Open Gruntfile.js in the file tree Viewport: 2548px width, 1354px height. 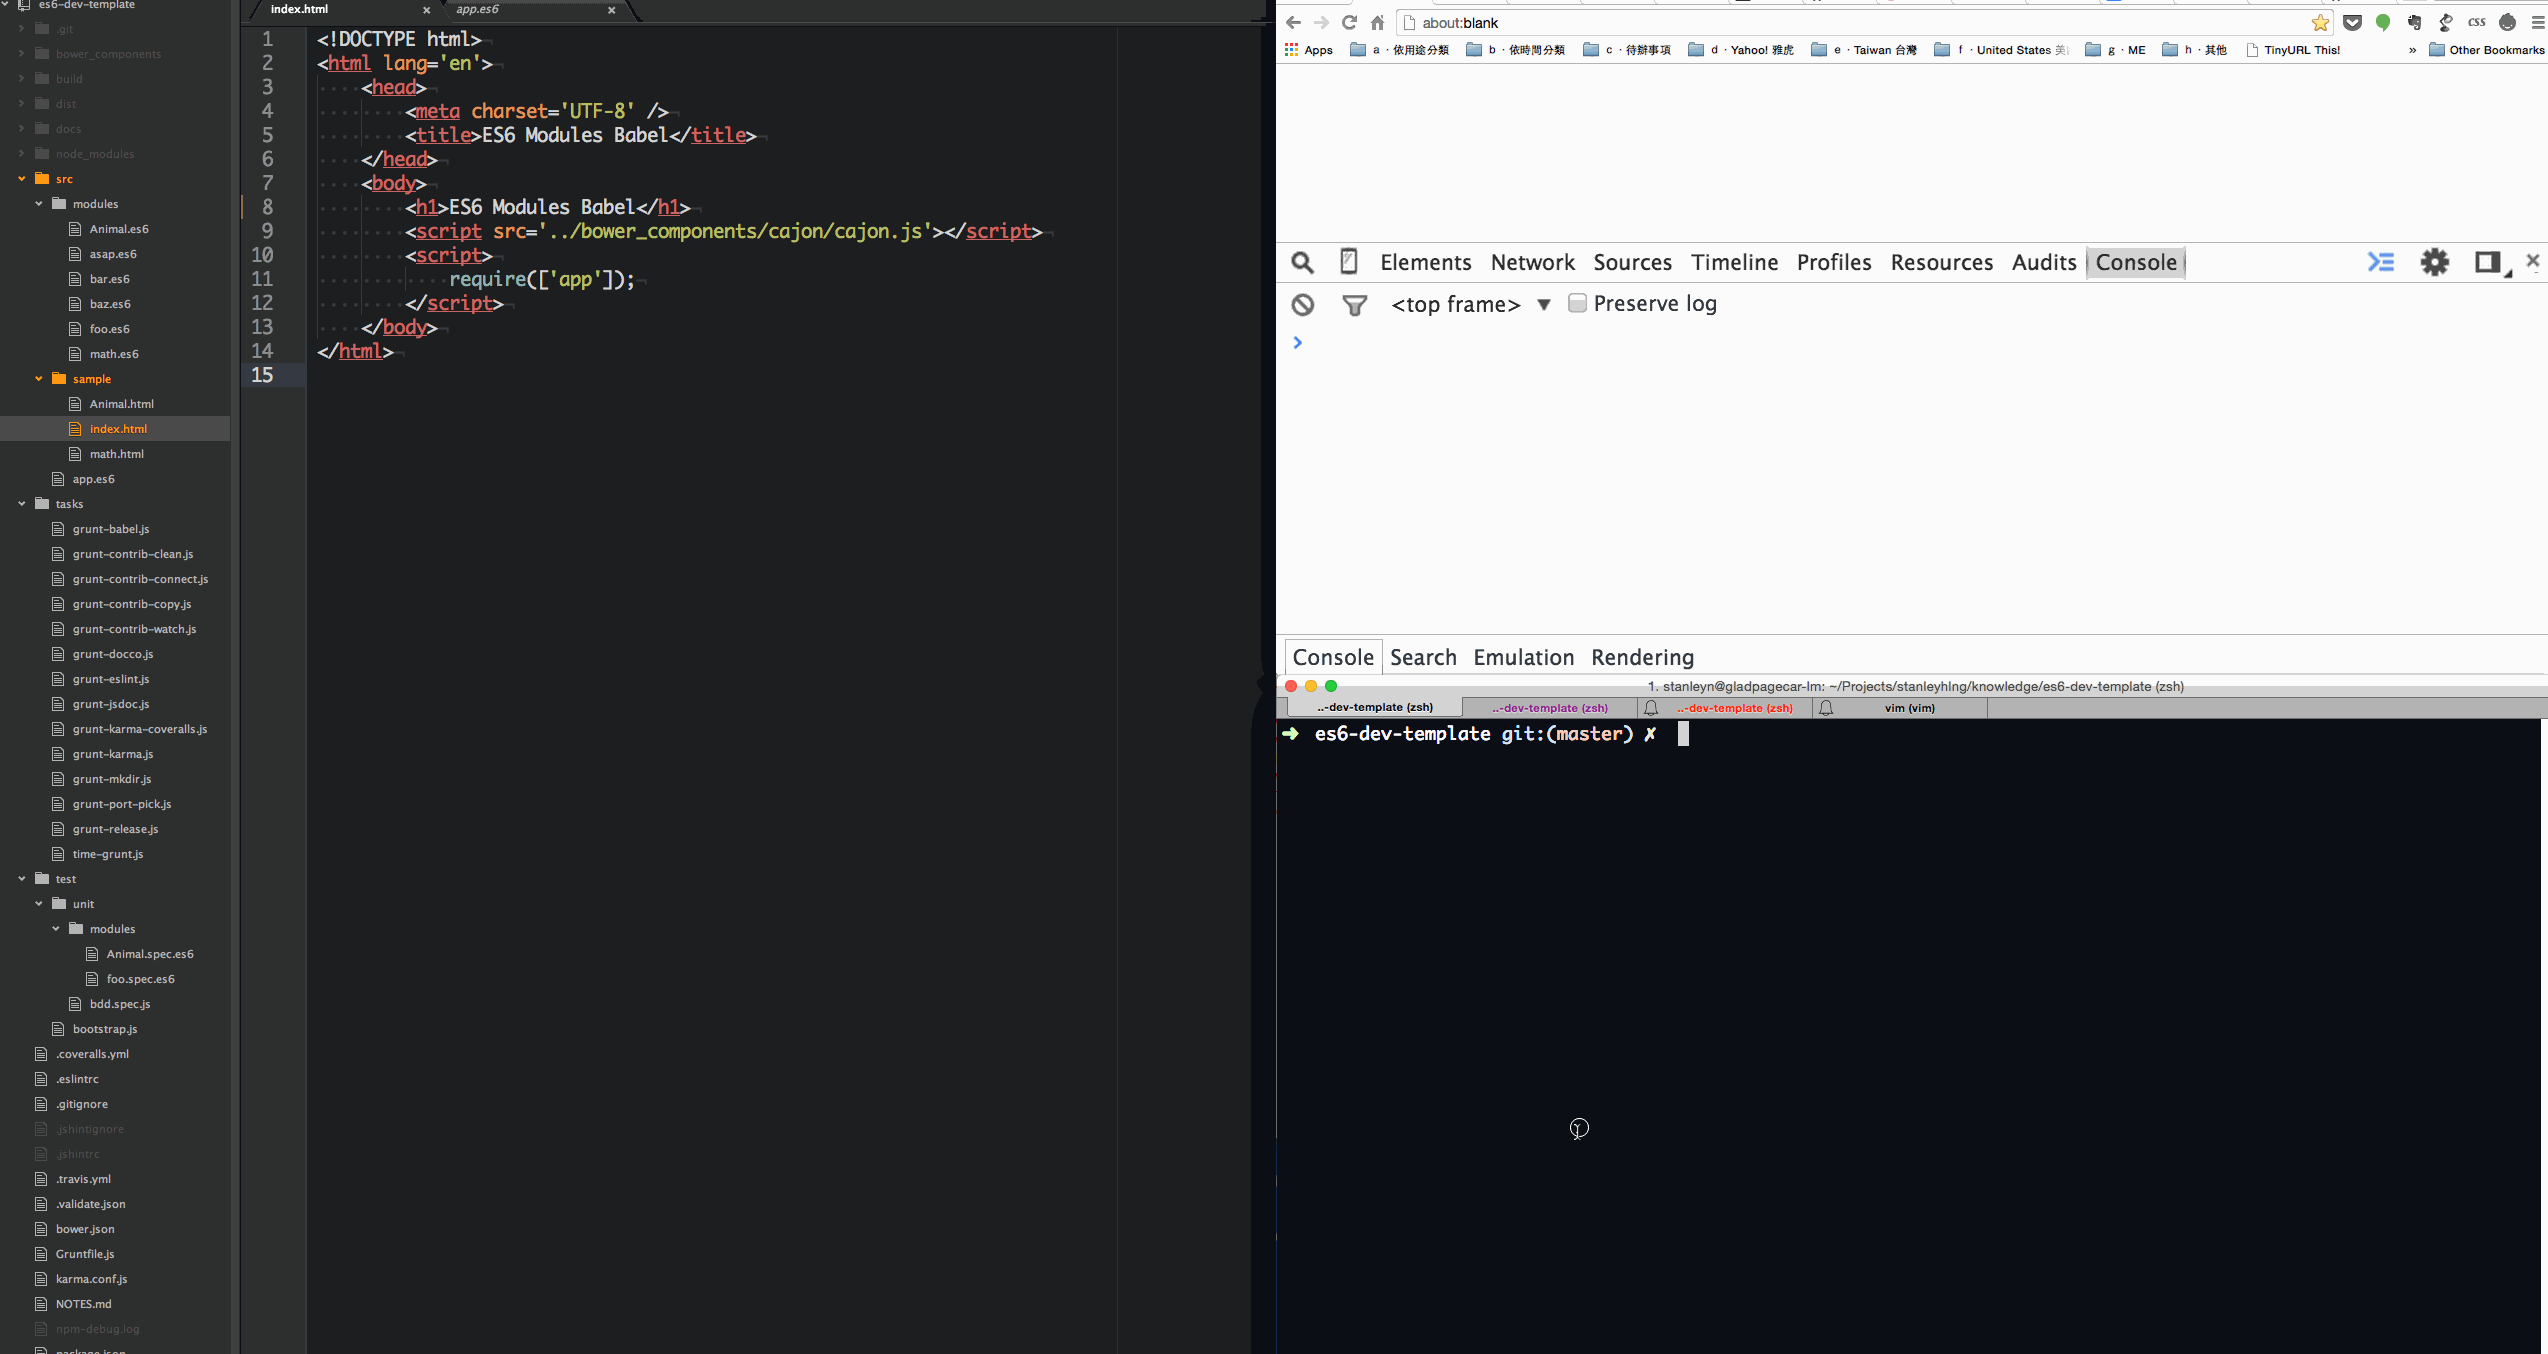coord(85,1254)
